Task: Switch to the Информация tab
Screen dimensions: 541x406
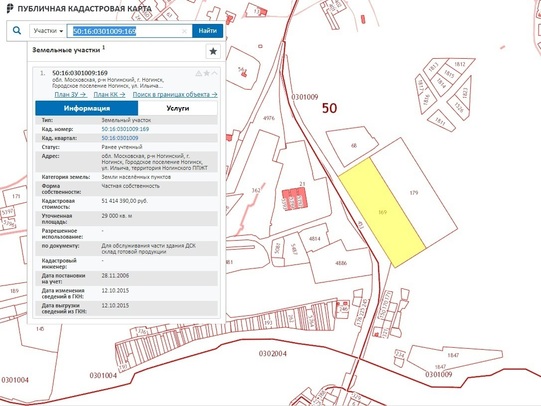Action: point(87,108)
